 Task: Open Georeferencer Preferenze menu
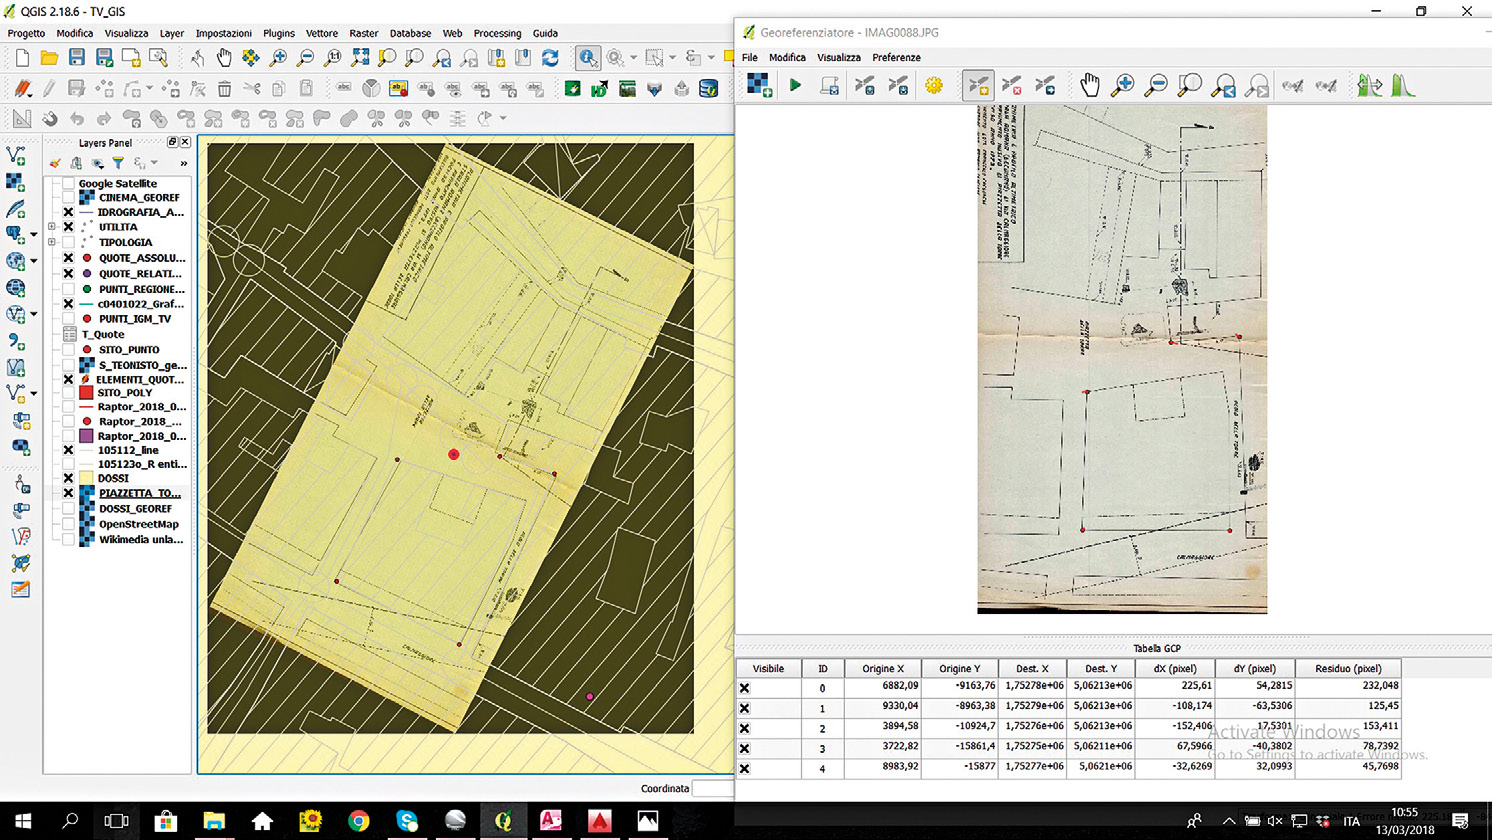tap(896, 57)
